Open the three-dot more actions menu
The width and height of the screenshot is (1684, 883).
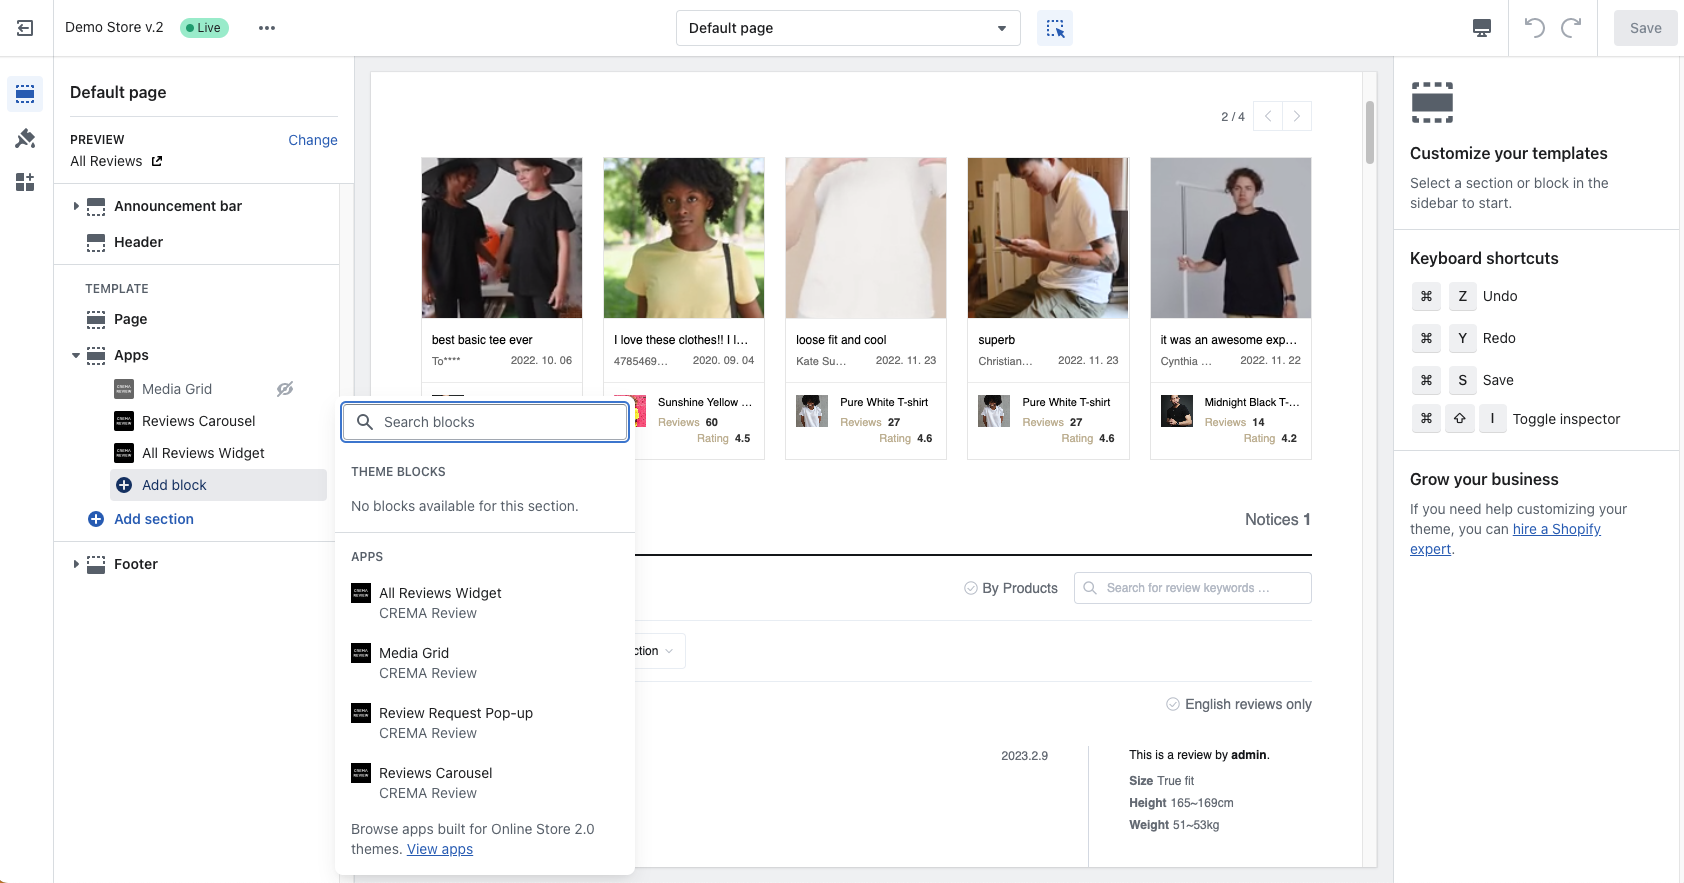(x=266, y=28)
